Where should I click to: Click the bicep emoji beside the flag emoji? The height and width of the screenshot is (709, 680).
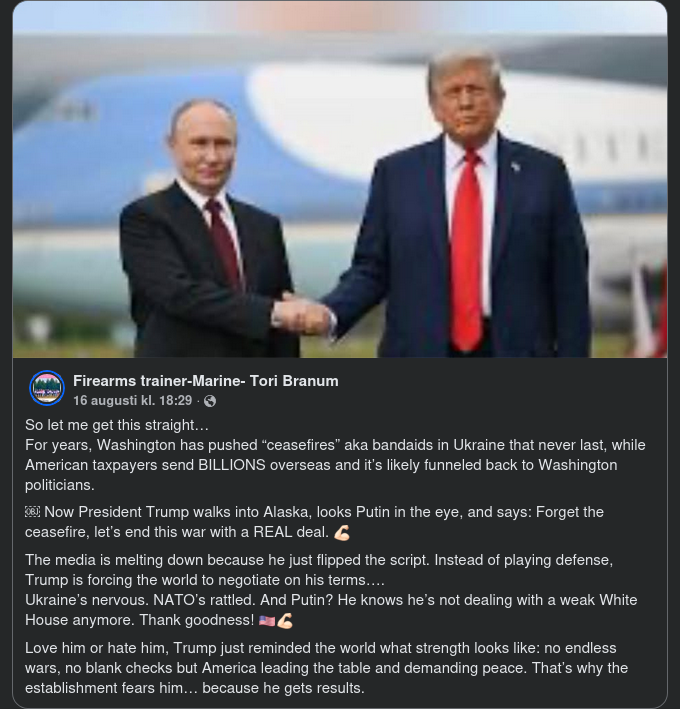pos(285,620)
